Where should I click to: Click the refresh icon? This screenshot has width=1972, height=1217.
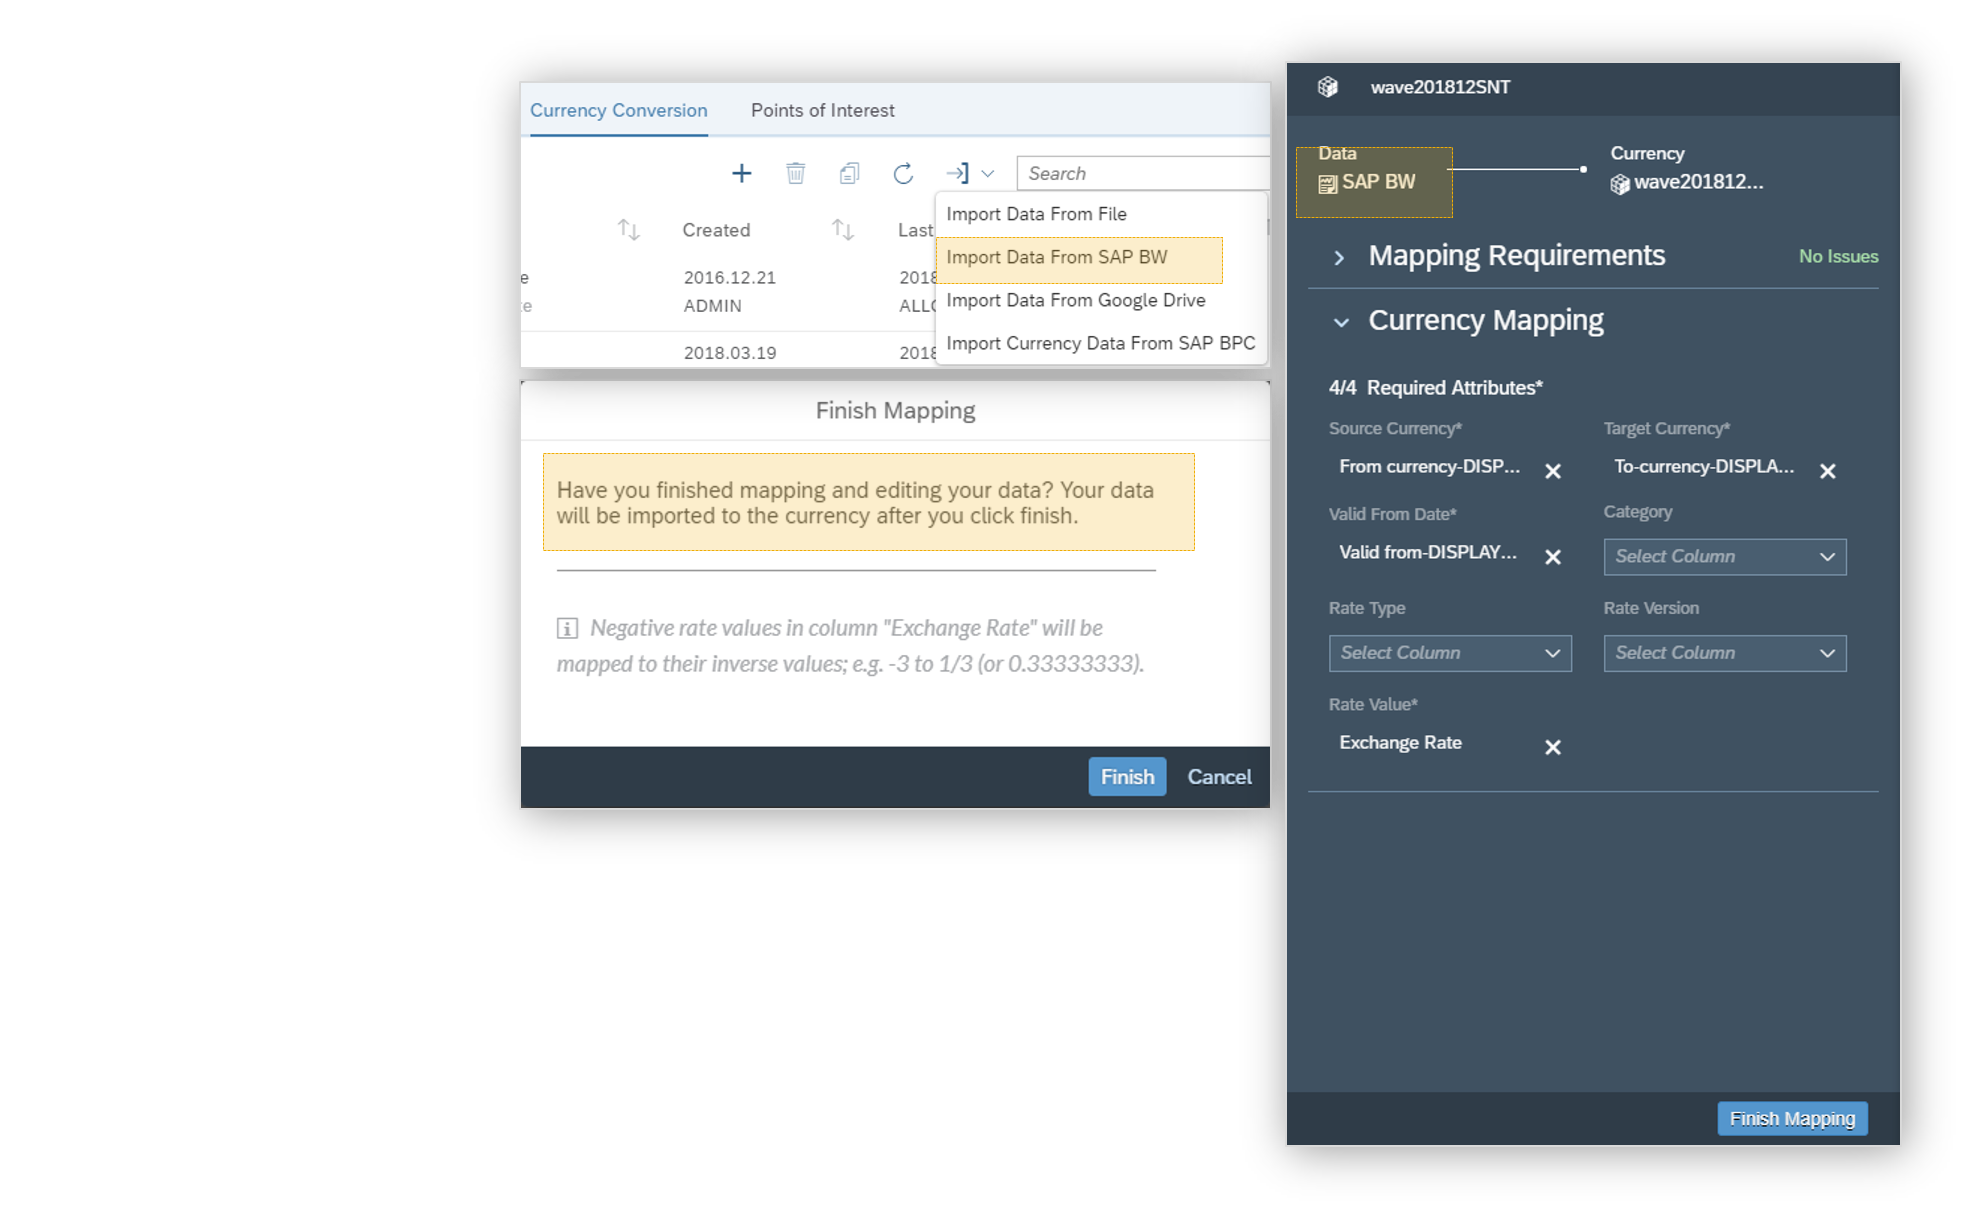coord(903,174)
